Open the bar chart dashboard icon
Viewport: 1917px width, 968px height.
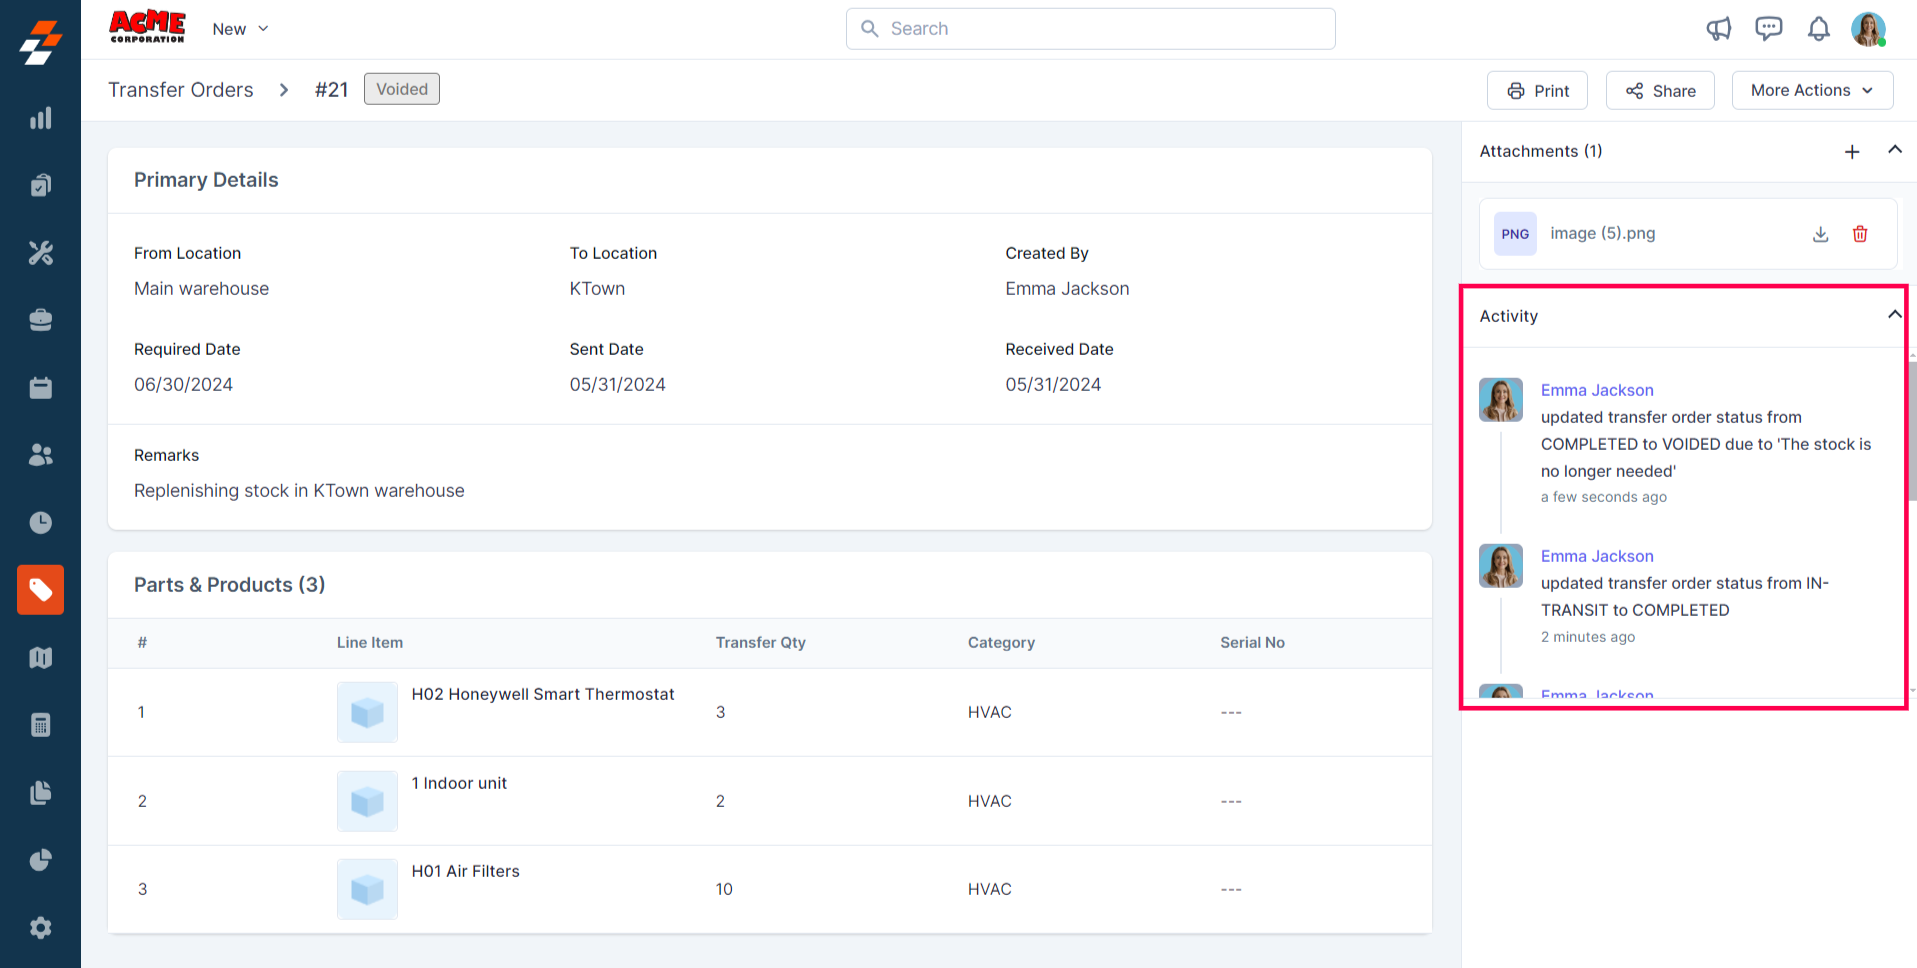pyautogui.click(x=40, y=118)
